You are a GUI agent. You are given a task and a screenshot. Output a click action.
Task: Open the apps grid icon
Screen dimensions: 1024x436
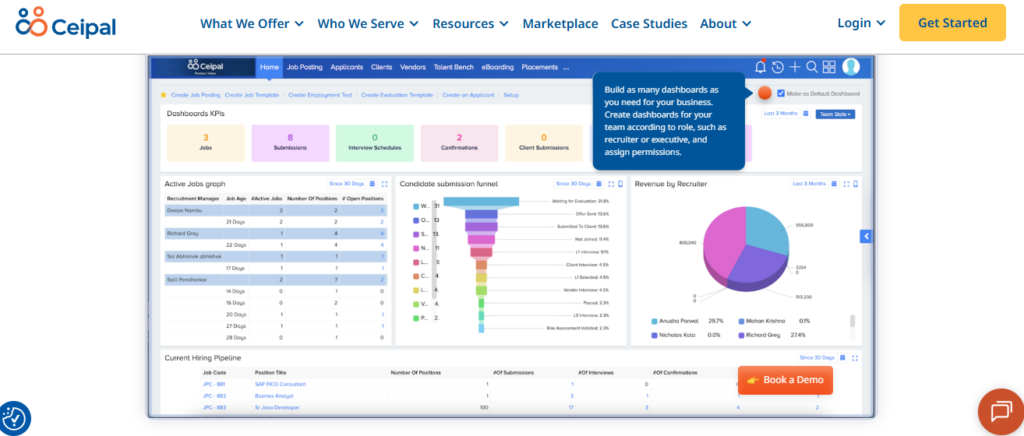coord(829,67)
